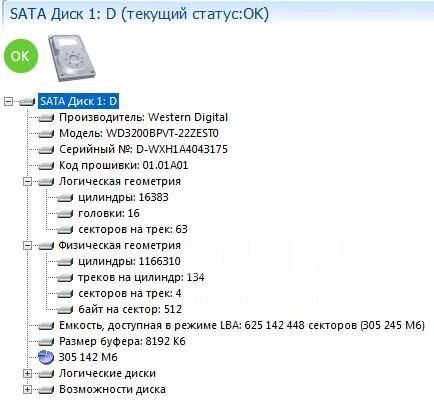
Task: Collapse the Логическая геометрия branch
Action: (27, 182)
